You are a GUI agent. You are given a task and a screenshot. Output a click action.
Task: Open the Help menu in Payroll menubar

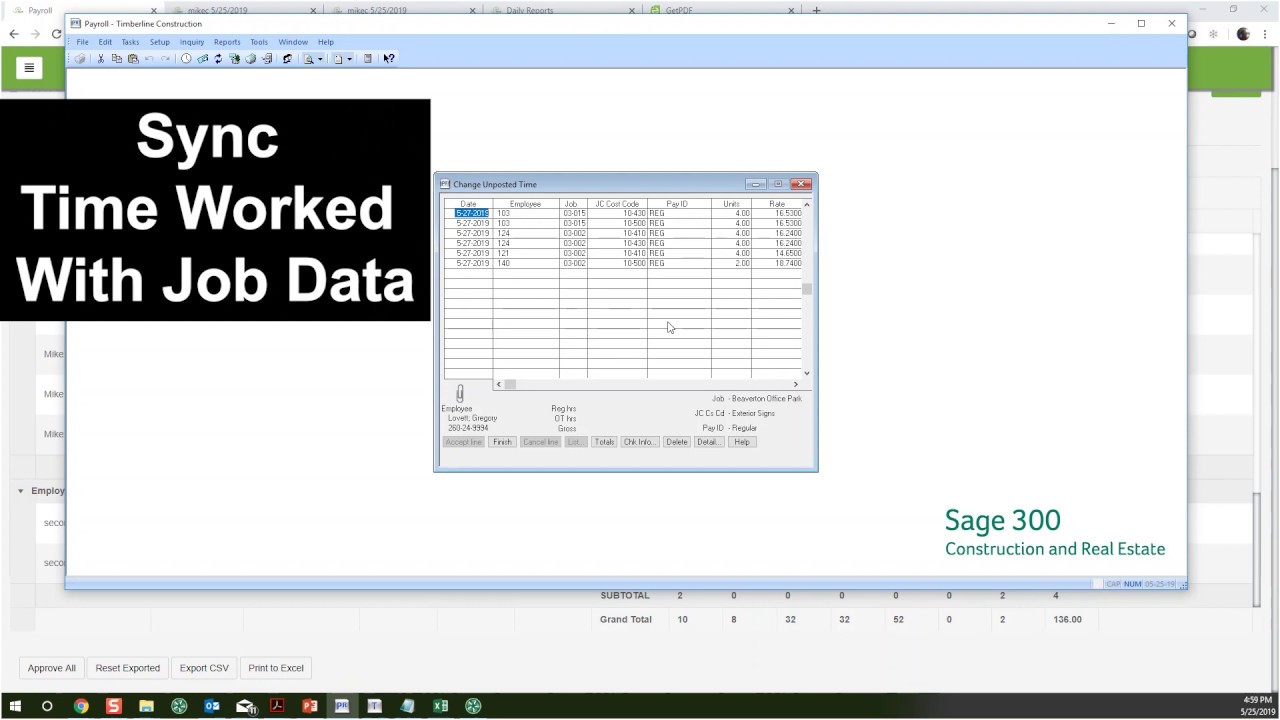point(326,42)
